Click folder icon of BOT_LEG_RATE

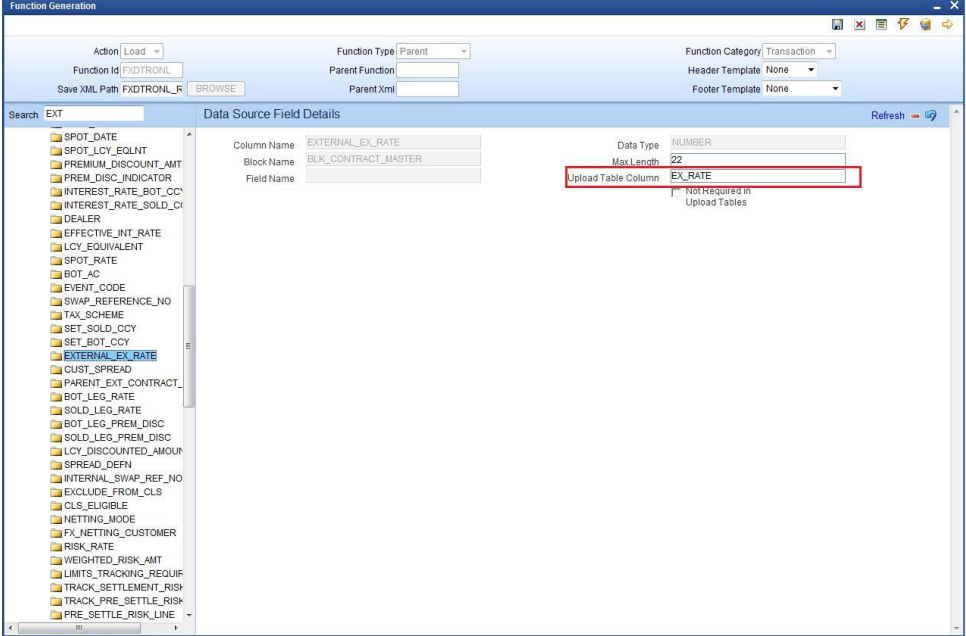click(x=56, y=396)
